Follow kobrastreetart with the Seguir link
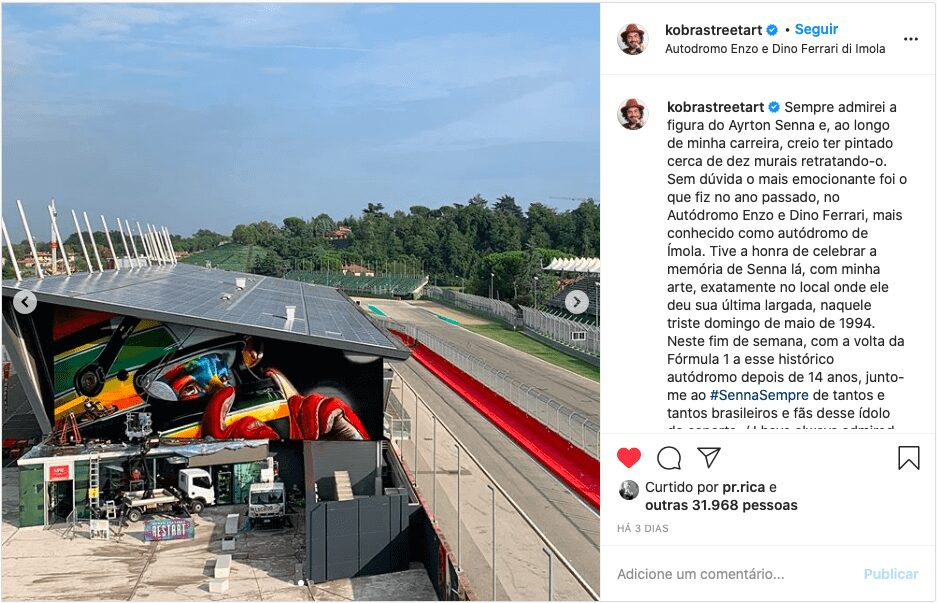Screen dimensions: 937x603 click(x=816, y=29)
